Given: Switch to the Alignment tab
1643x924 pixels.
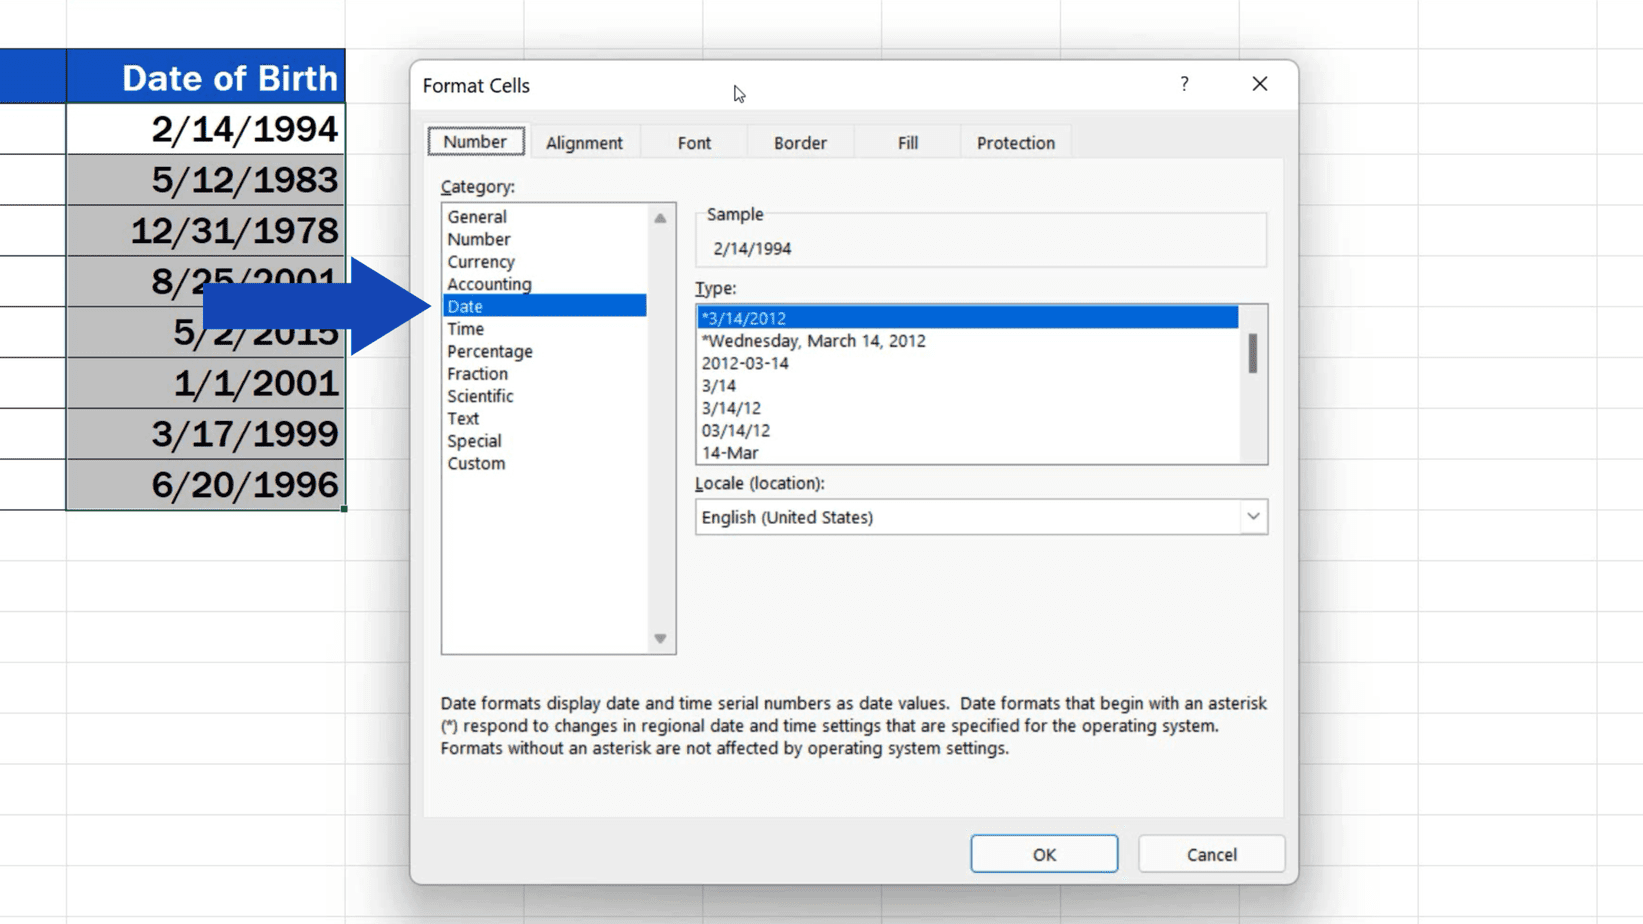Looking at the screenshot, I should pyautogui.click(x=585, y=142).
